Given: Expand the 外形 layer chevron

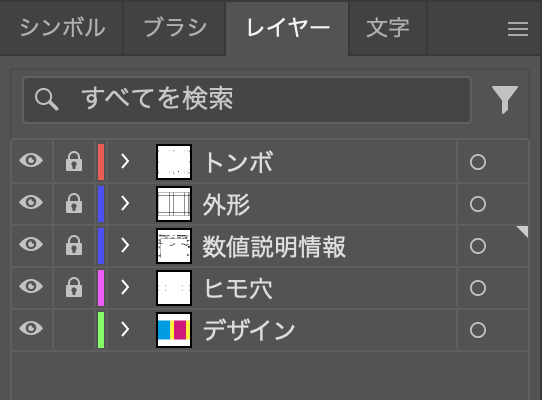Looking at the screenshot, I should point(125,204).
